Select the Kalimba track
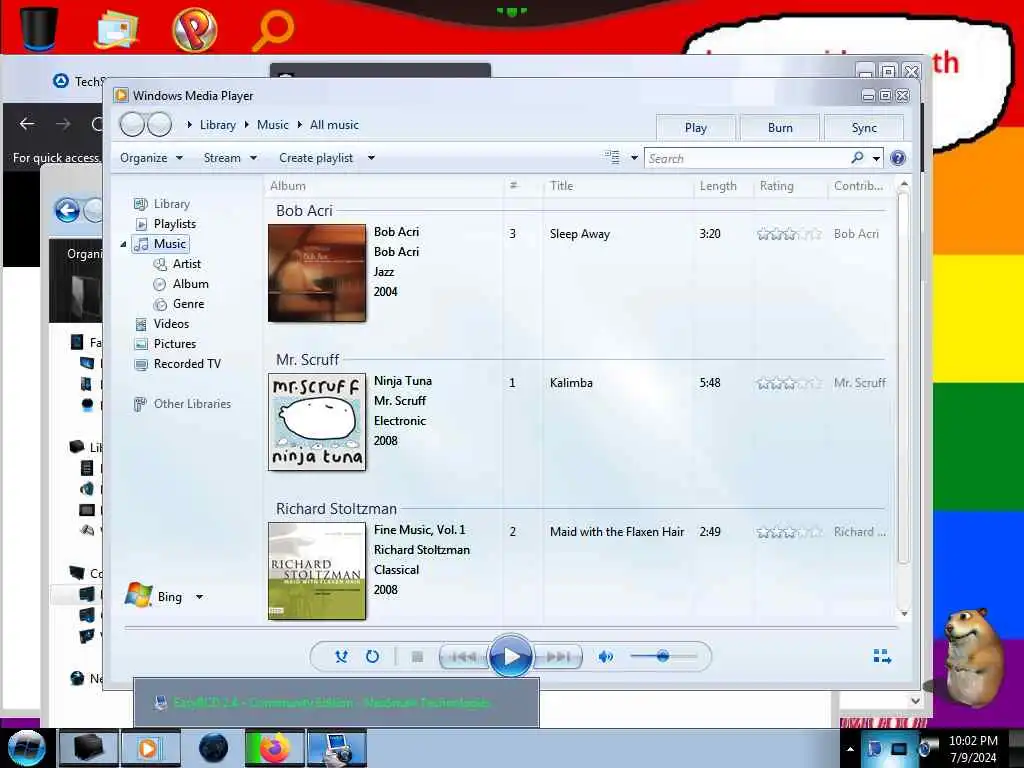1024x768 pixels. [571, 383]
